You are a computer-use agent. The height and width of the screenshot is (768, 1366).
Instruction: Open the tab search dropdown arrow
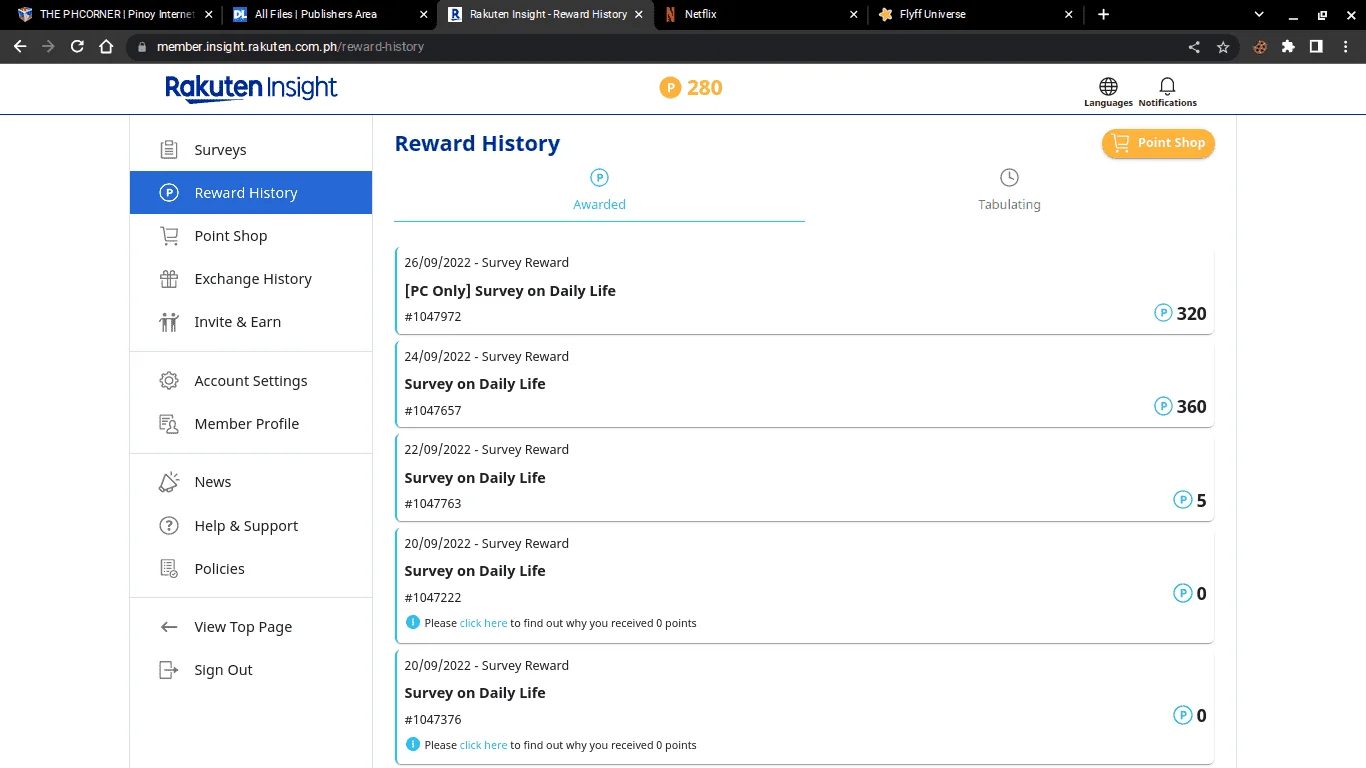point(1259,15)
